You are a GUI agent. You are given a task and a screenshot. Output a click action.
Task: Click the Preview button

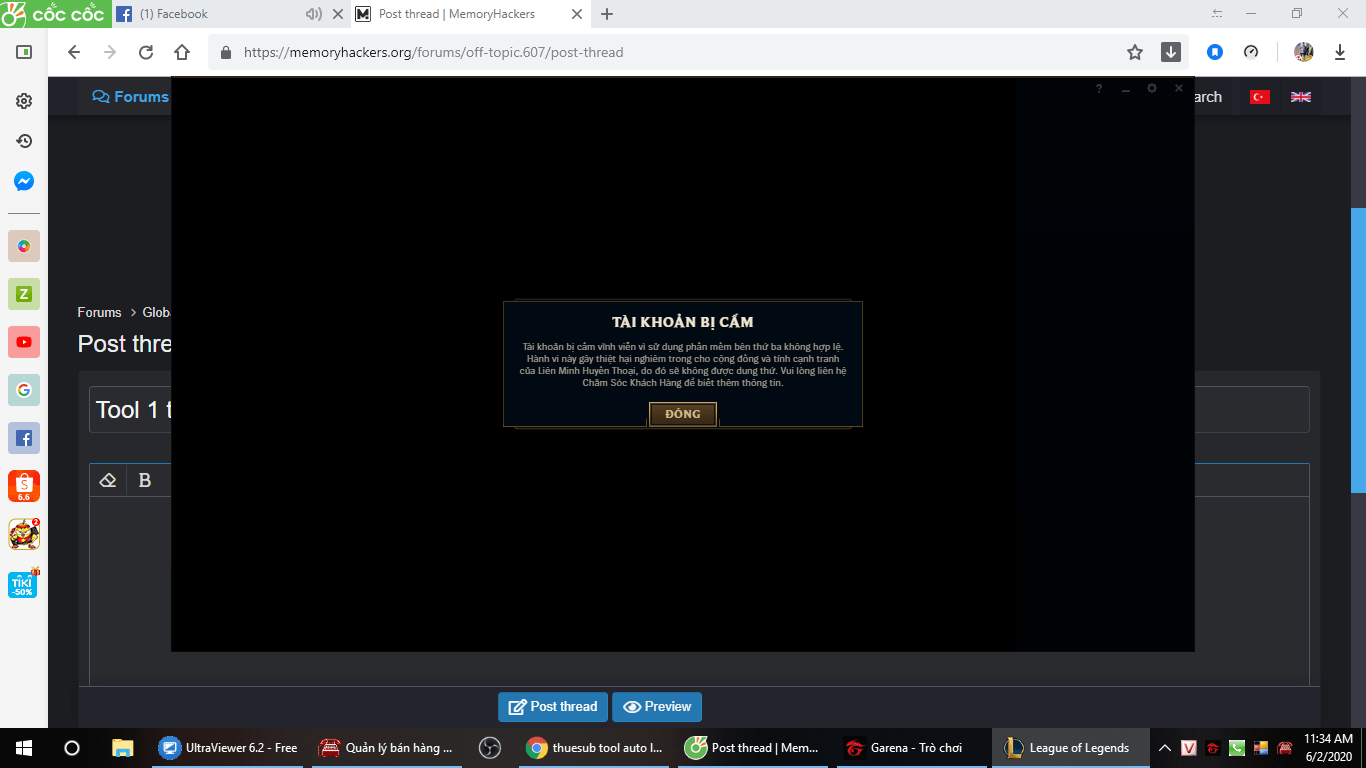coord(657,706)
